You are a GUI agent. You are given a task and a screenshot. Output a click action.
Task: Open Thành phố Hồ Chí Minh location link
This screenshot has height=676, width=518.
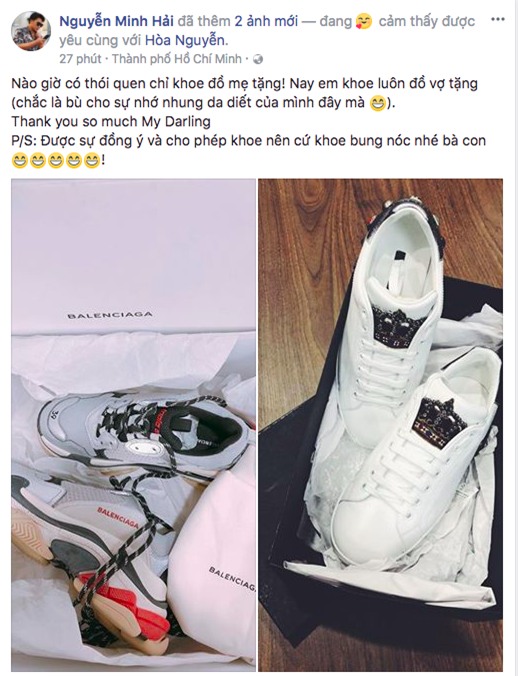click(x=177, y=59)
